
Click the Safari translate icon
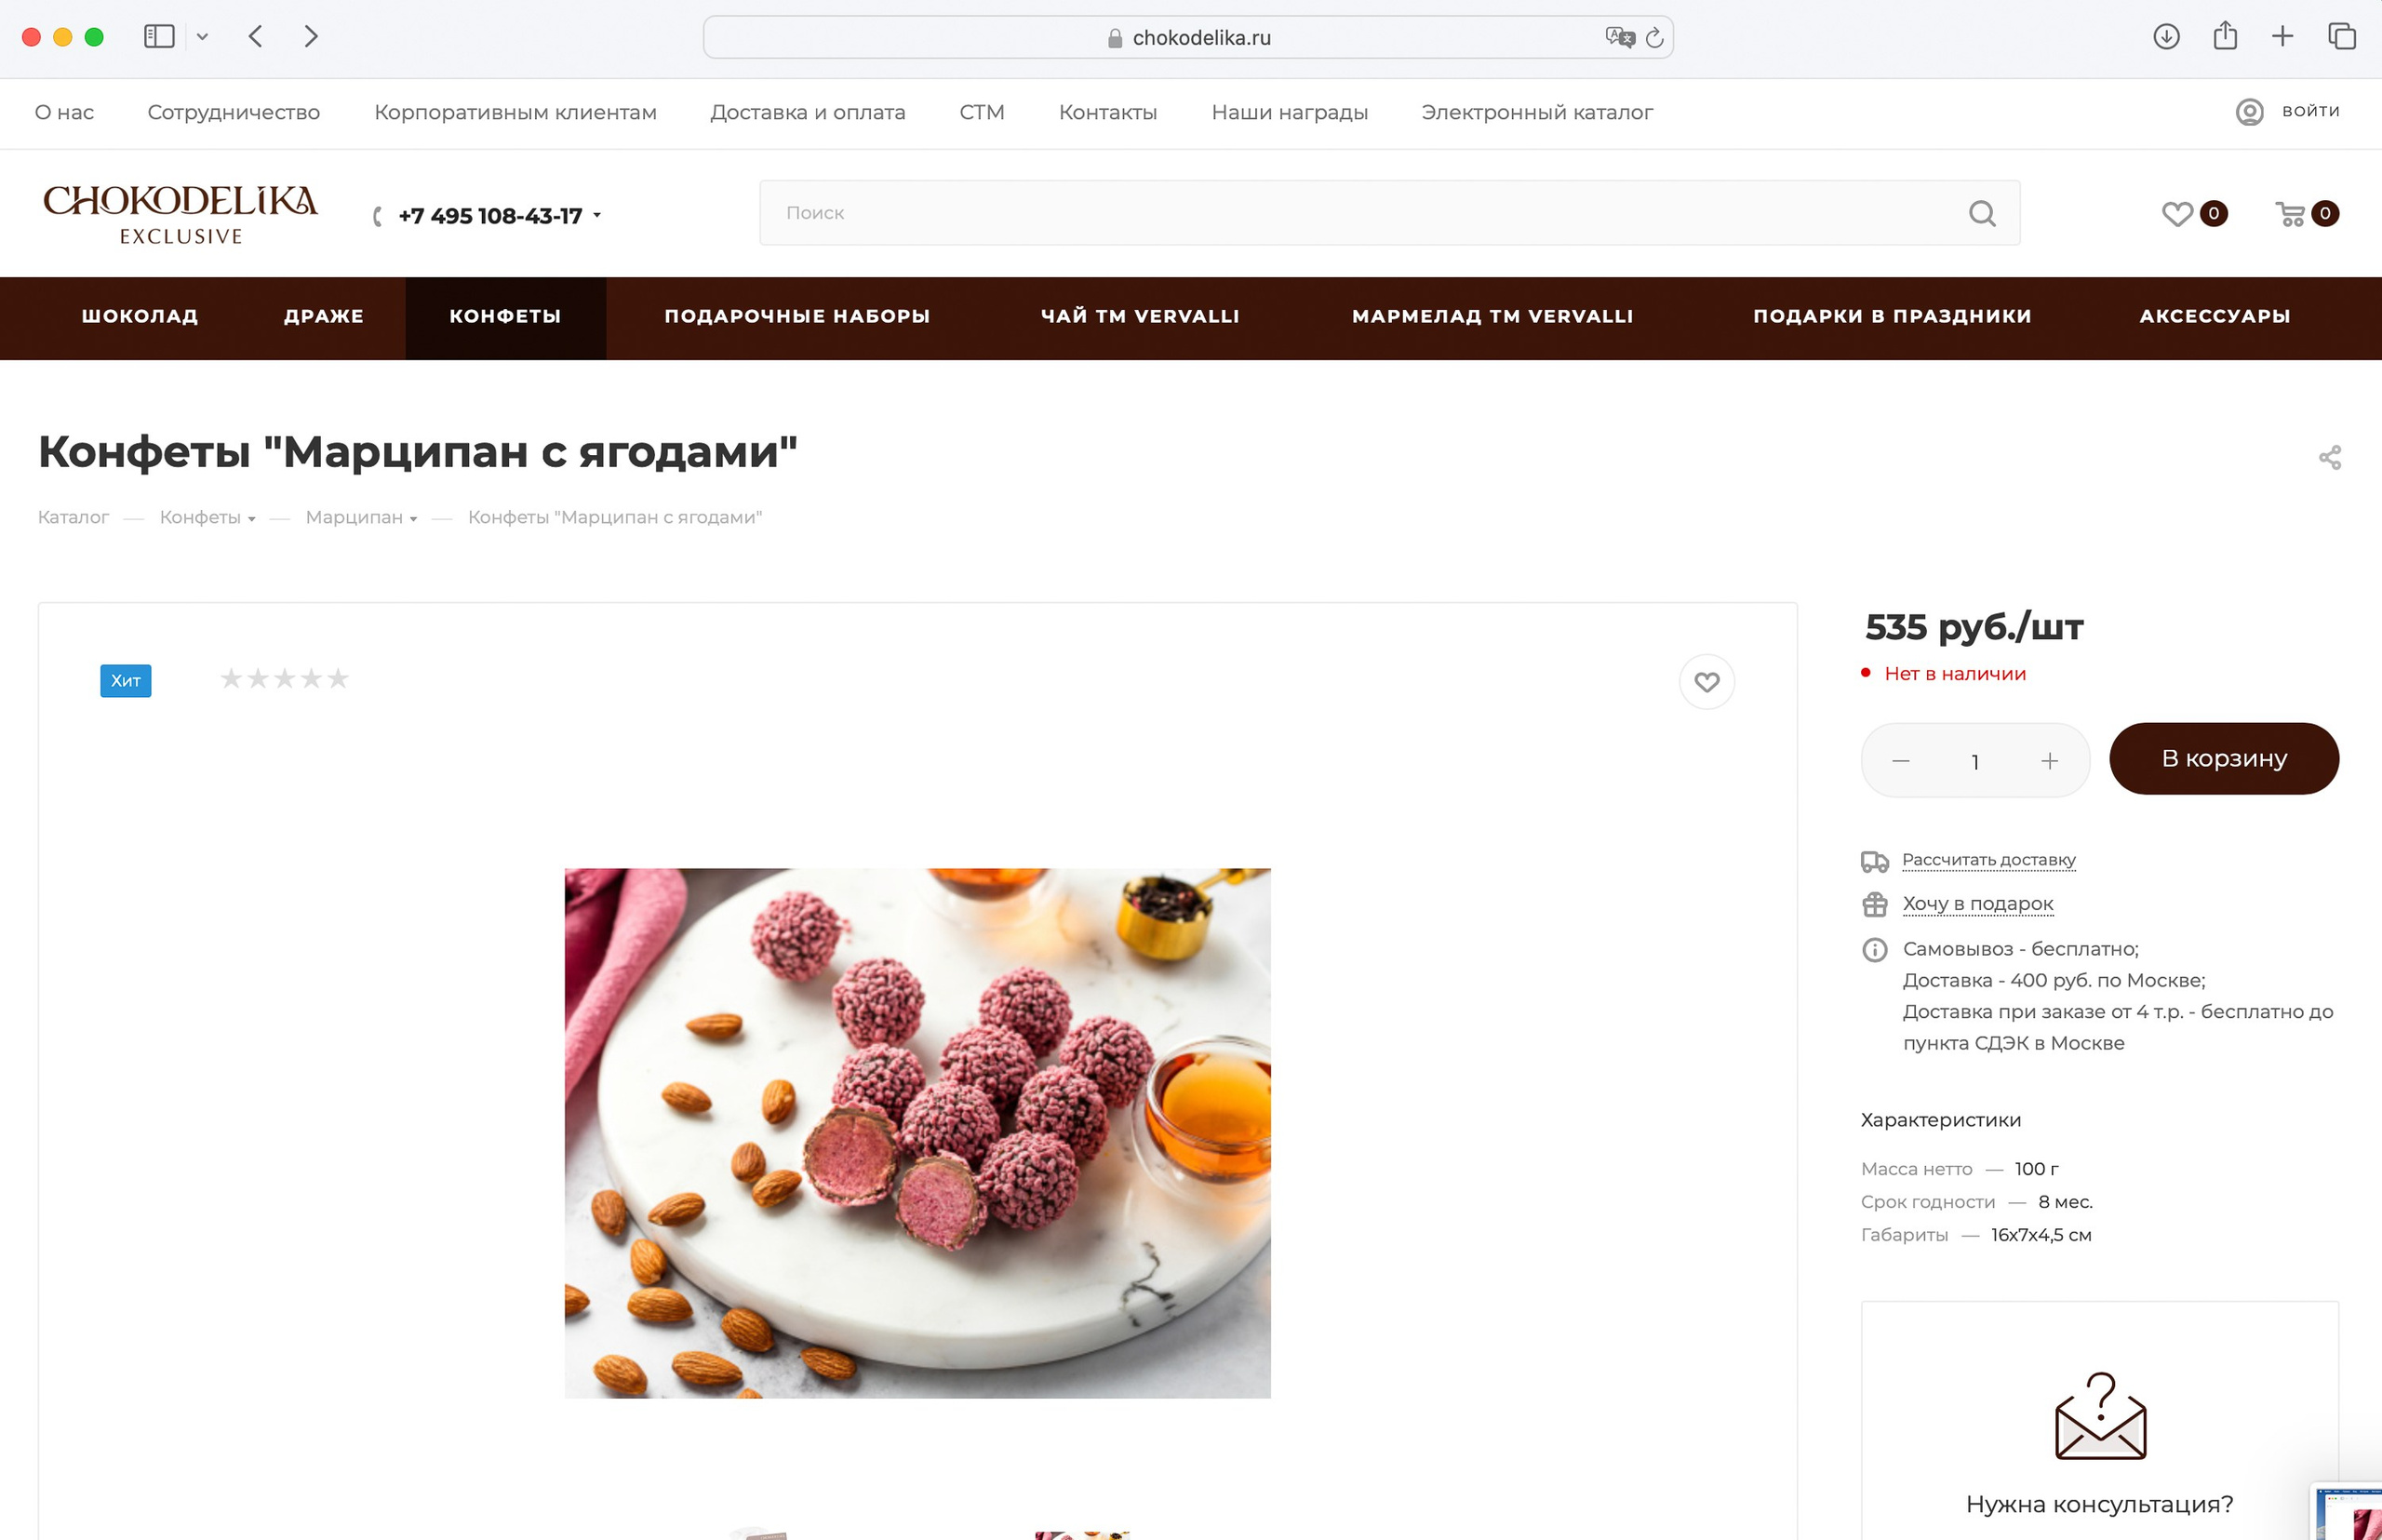(x=1619, y=38)
